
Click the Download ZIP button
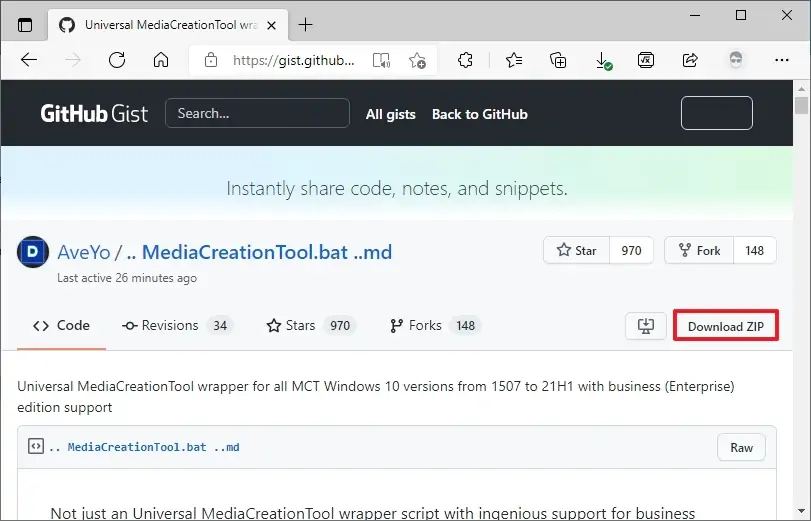pos(726,326)
